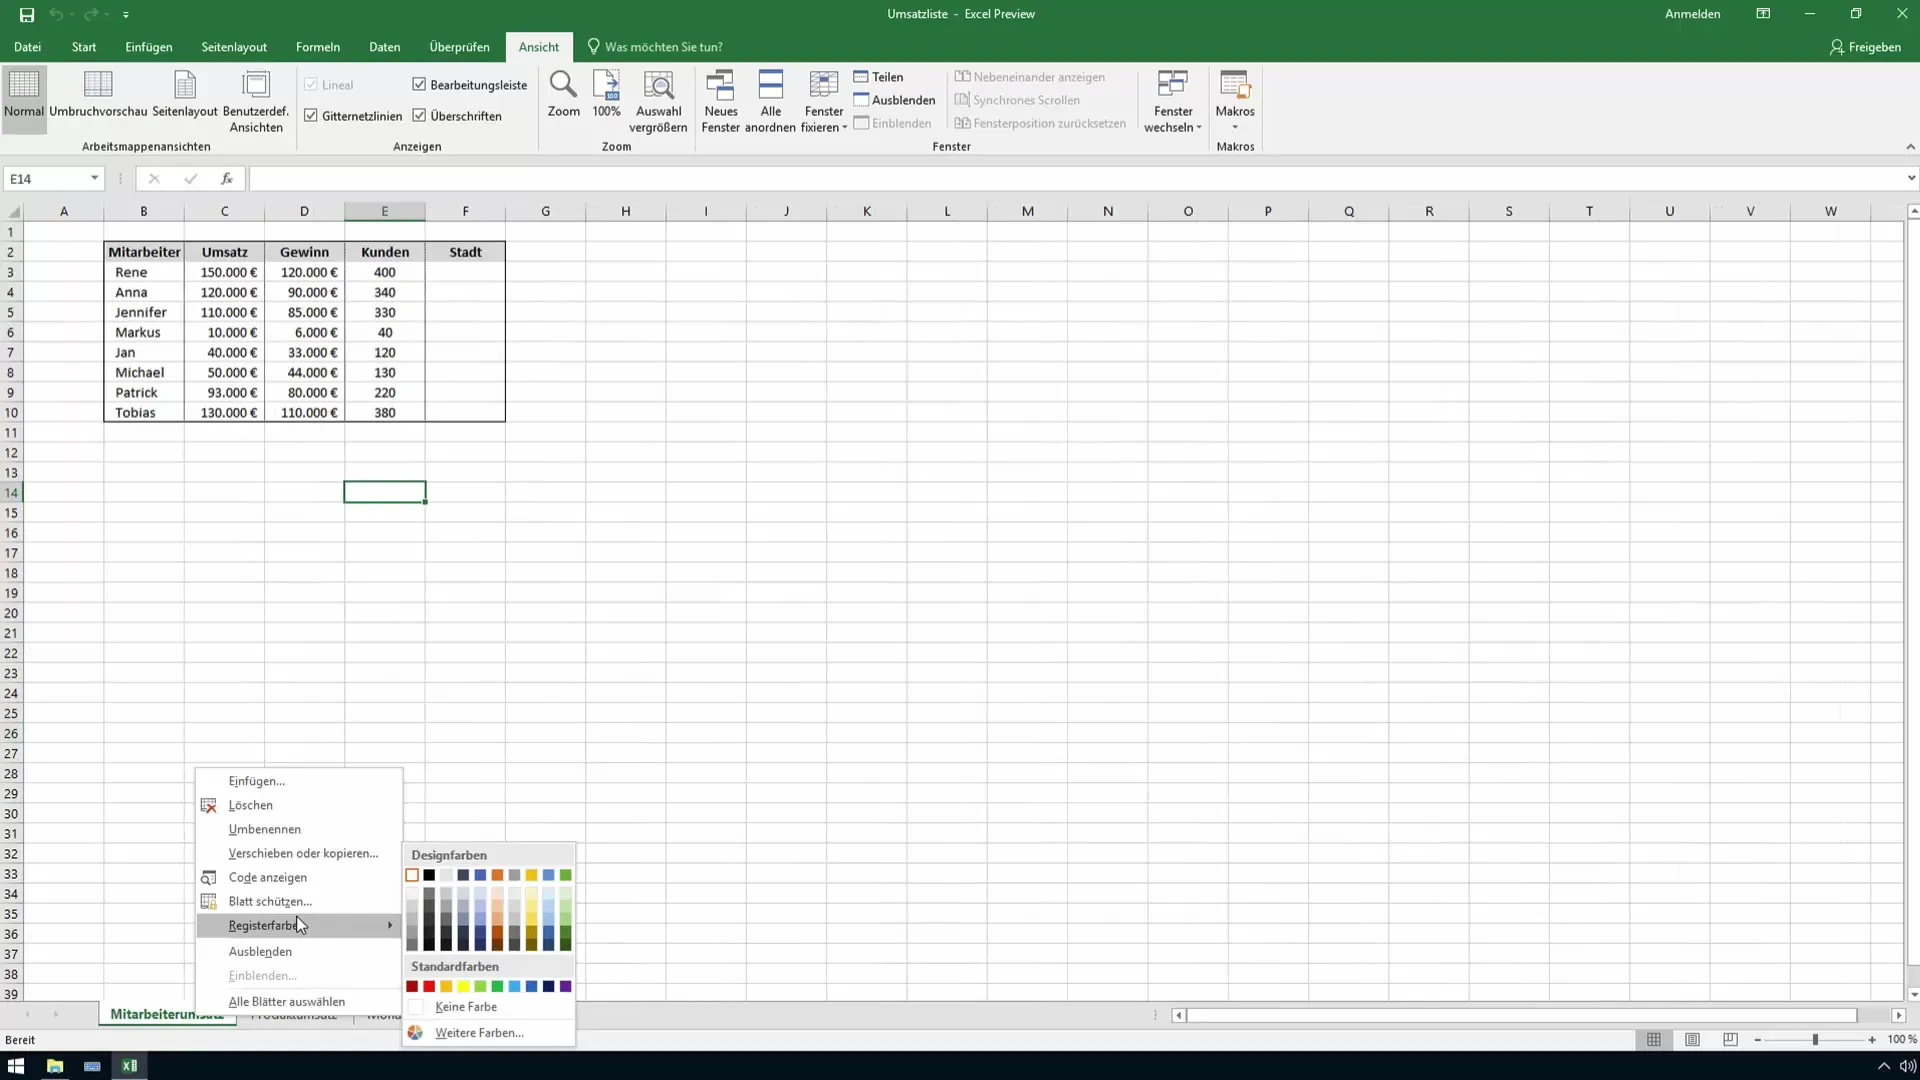This screenshot has height=1080, width=1920.
Task: Open Registerfarbe submenu entry
Action: (x=300, y=925)
